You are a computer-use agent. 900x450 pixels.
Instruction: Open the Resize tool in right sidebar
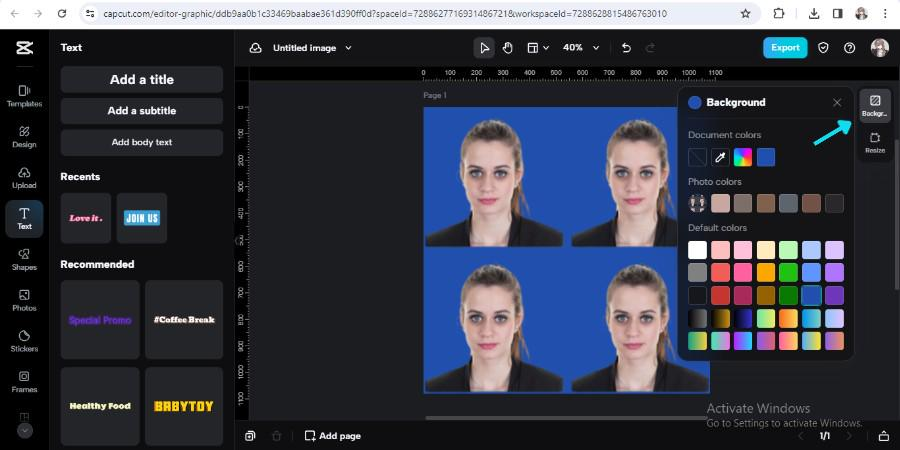coord(875,143)
